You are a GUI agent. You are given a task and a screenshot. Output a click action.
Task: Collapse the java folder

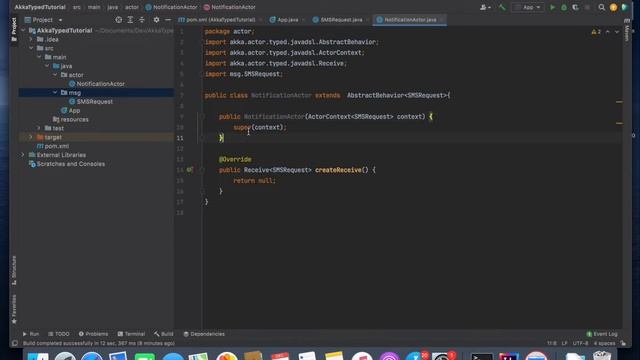click(x=47, y=66)
